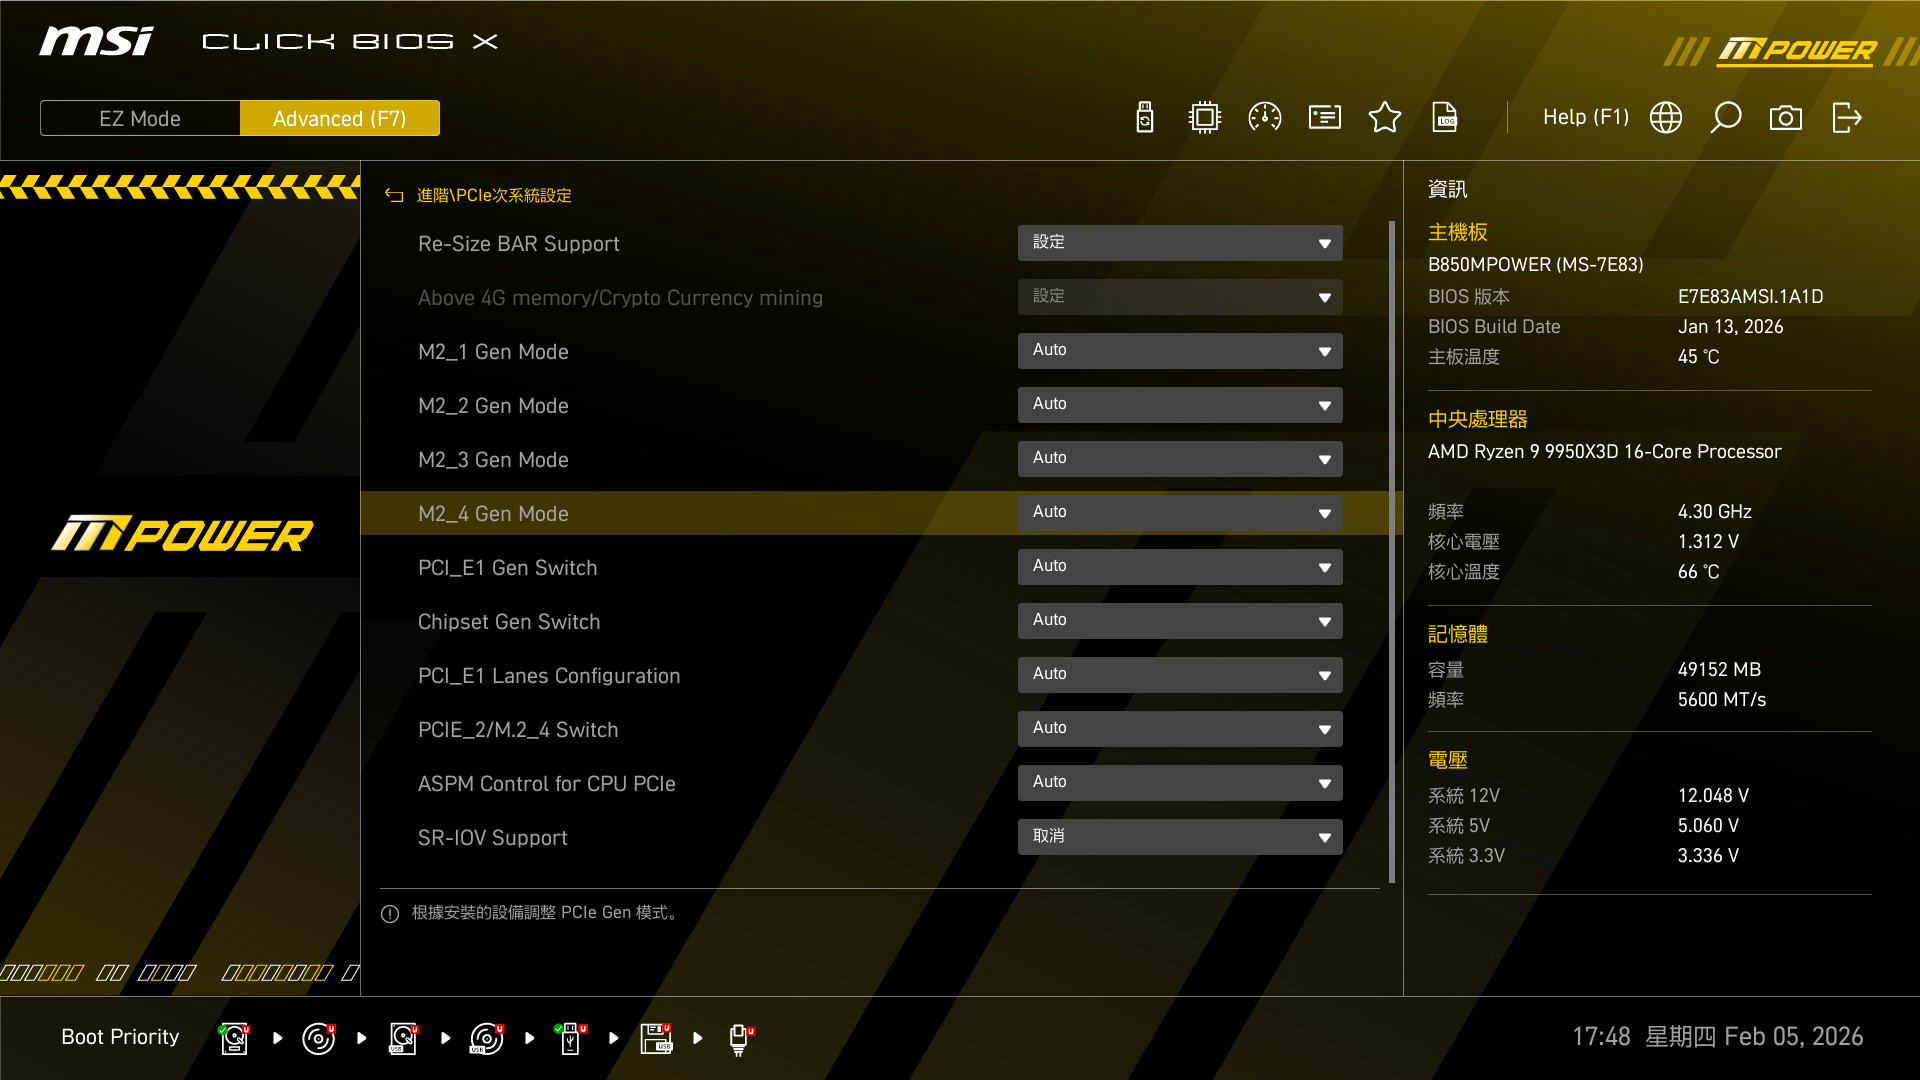The width and height of the screenshot is (1920, 1080).
Task: Open the speedometer overclocking icon
Action: coord(1265,118)
